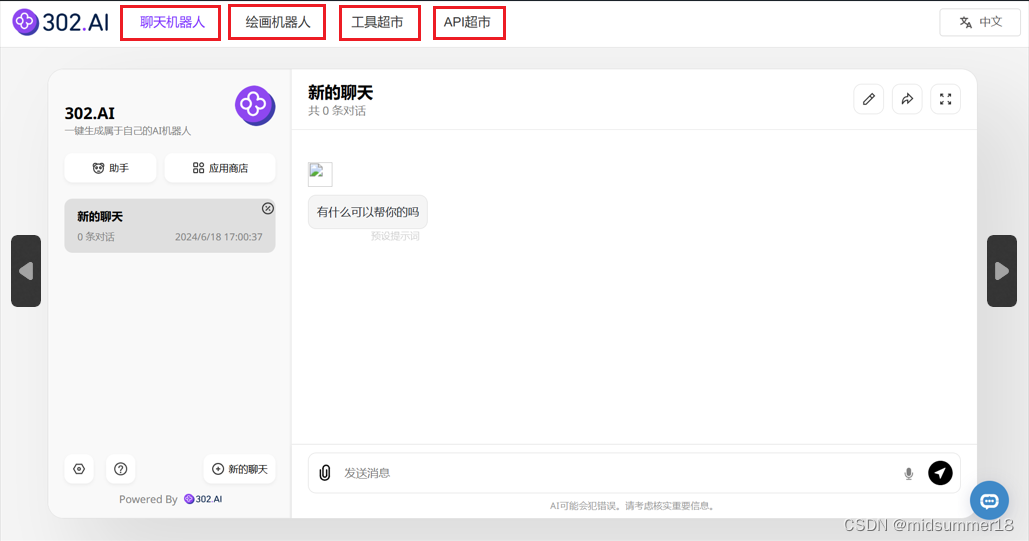The width and height of the screenshot is (1029, 541).
Task: Click the purple 302.AI avatar in sidebar
Action: [255, 105]
